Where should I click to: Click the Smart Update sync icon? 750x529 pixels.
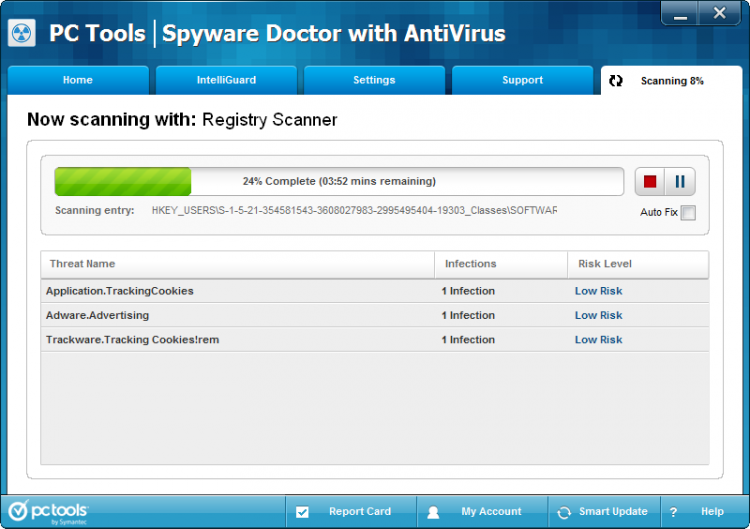tap(564, 512)
